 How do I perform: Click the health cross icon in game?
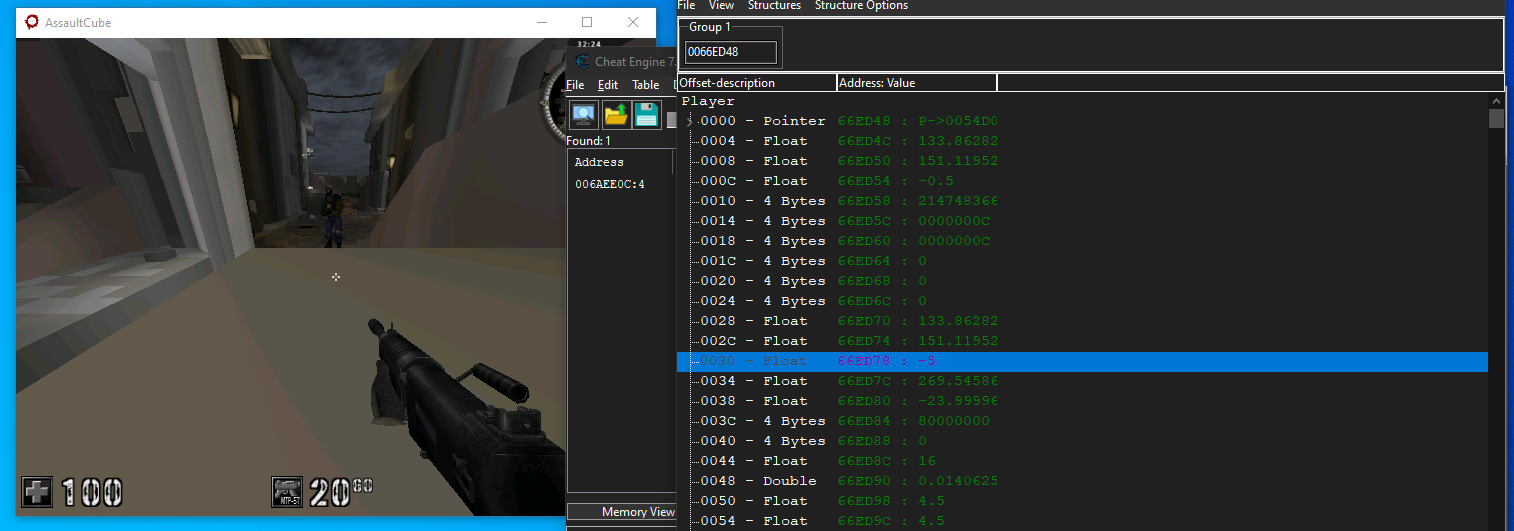tap(37, 492)
